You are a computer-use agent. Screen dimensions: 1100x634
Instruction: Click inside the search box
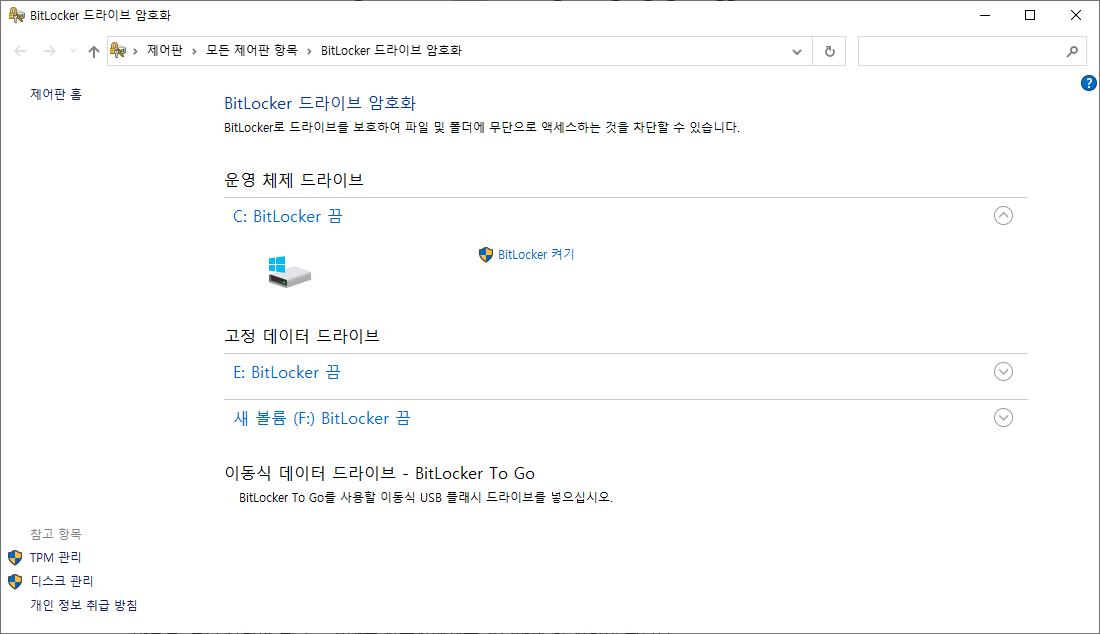960,50
